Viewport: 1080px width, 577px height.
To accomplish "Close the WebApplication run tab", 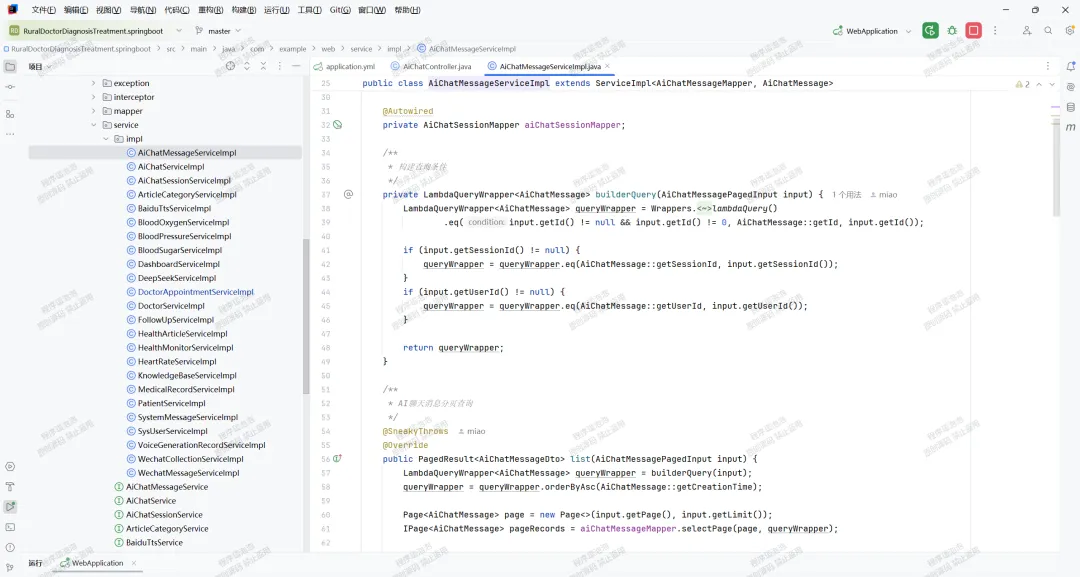I will tap(134, 563).
